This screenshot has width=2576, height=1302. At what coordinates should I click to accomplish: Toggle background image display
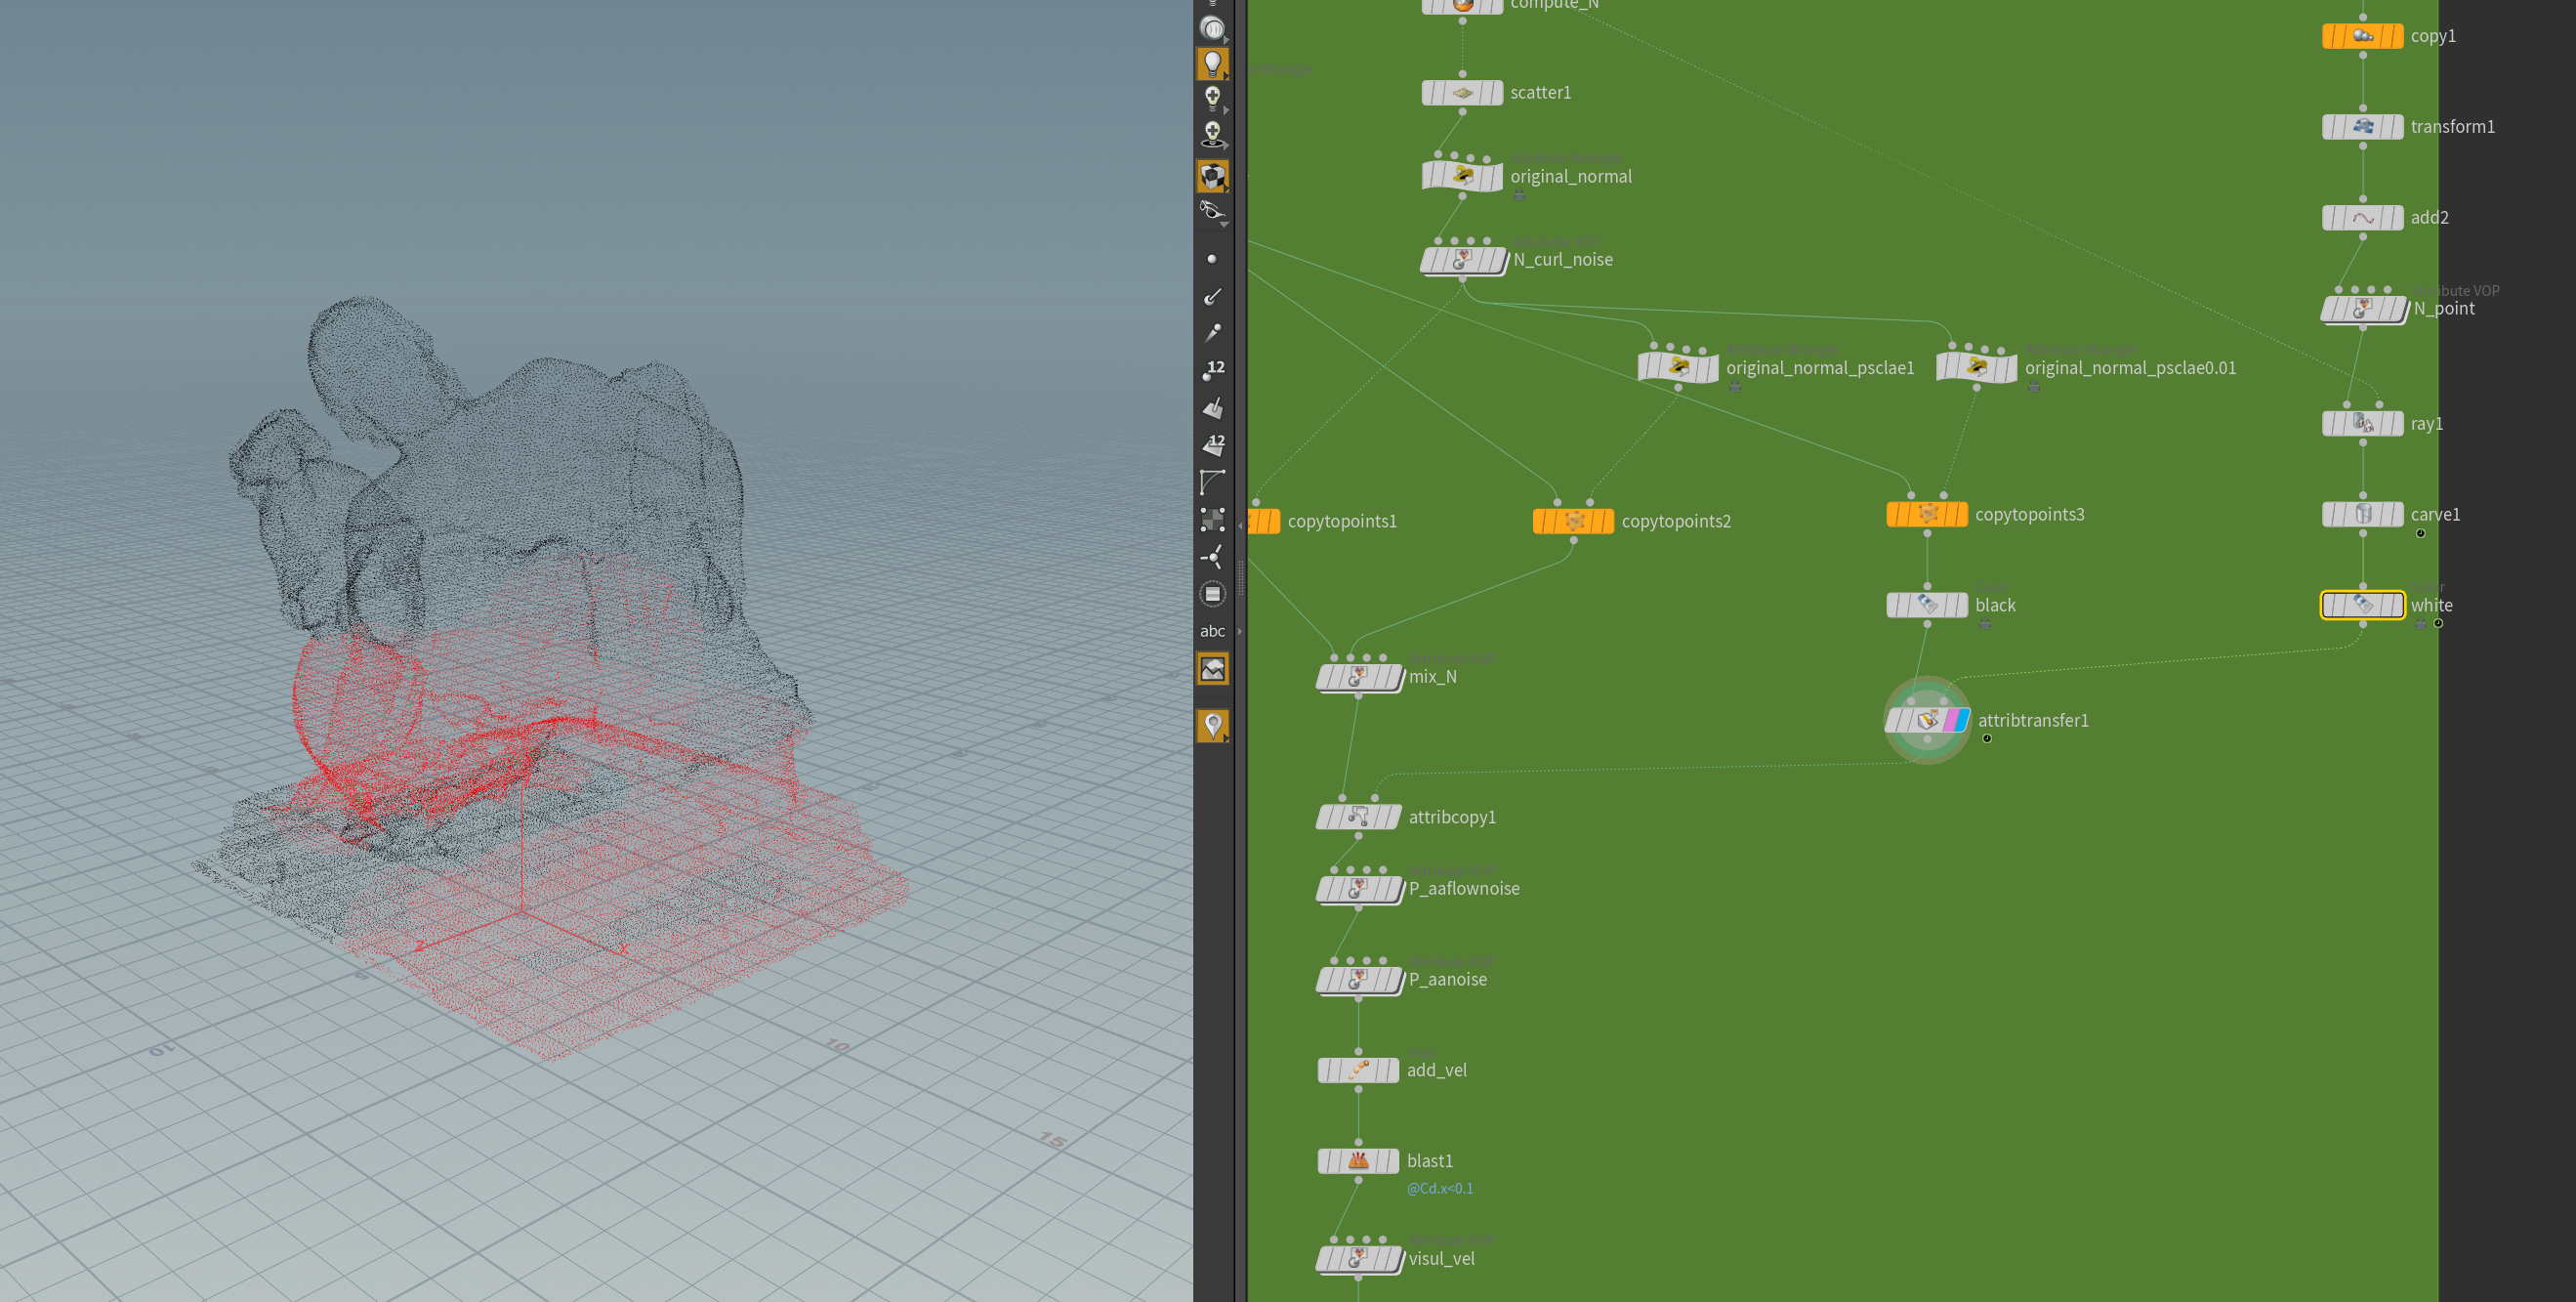[x=1212, y=669]
